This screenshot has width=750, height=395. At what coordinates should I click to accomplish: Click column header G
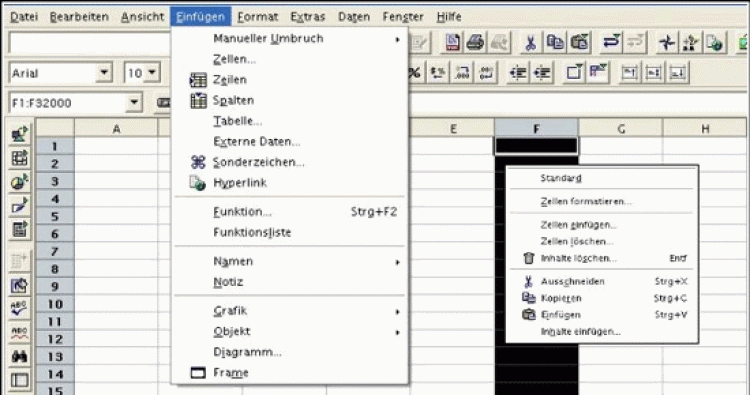coord(620,128)
